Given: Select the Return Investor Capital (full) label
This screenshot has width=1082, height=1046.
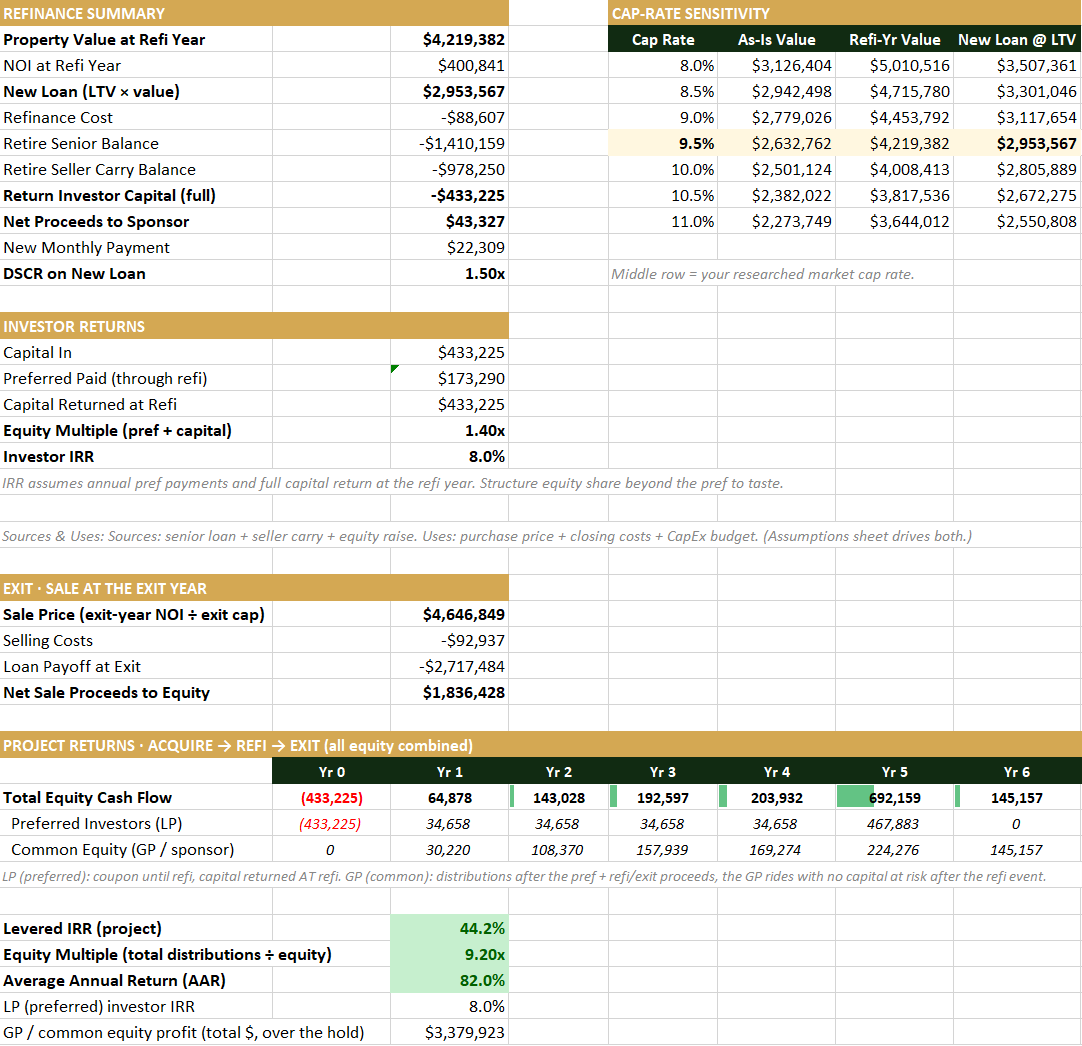Looking at the screenshot, I should point(109,196).
